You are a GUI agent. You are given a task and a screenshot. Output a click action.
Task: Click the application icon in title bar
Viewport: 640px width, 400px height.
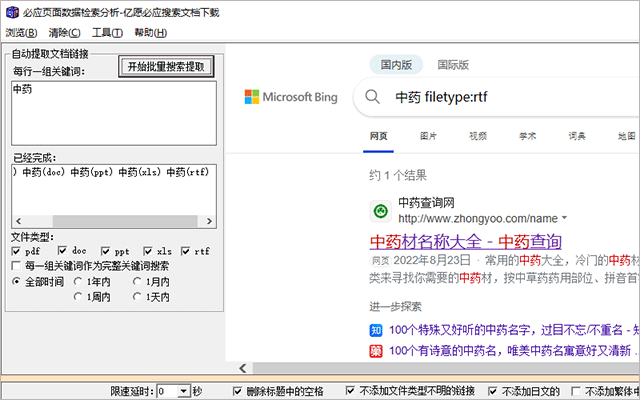(x=12, y=12)
